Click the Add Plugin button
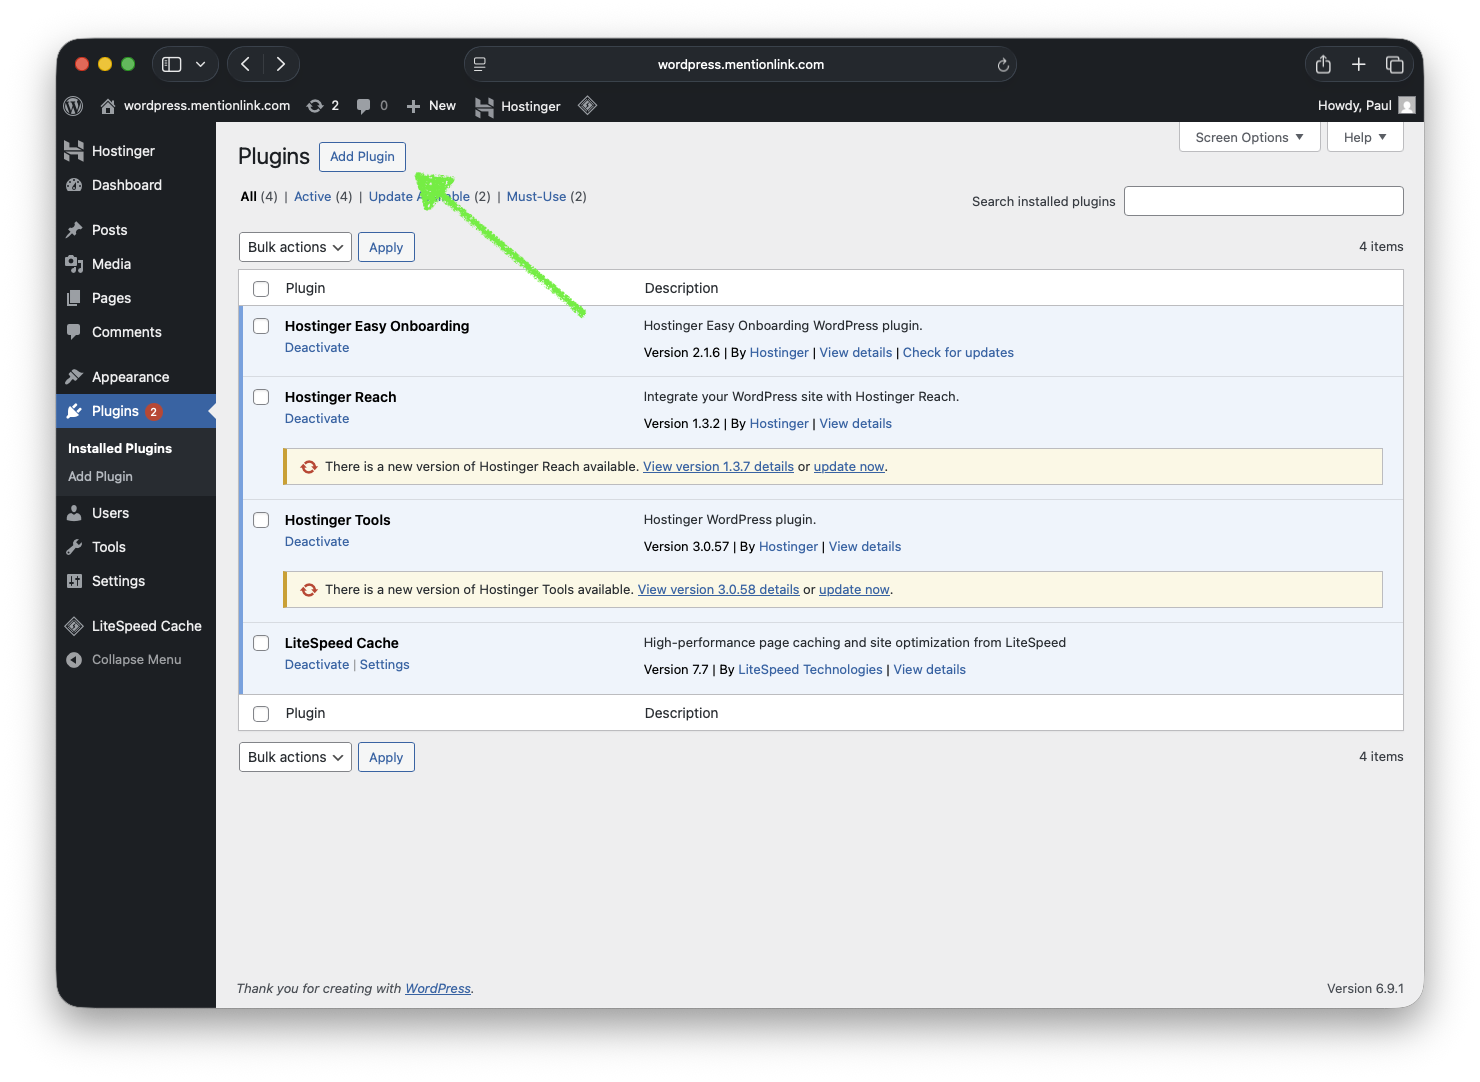Image resolution: width=1480 pixels, height=1082 pixels. point(362,156)
